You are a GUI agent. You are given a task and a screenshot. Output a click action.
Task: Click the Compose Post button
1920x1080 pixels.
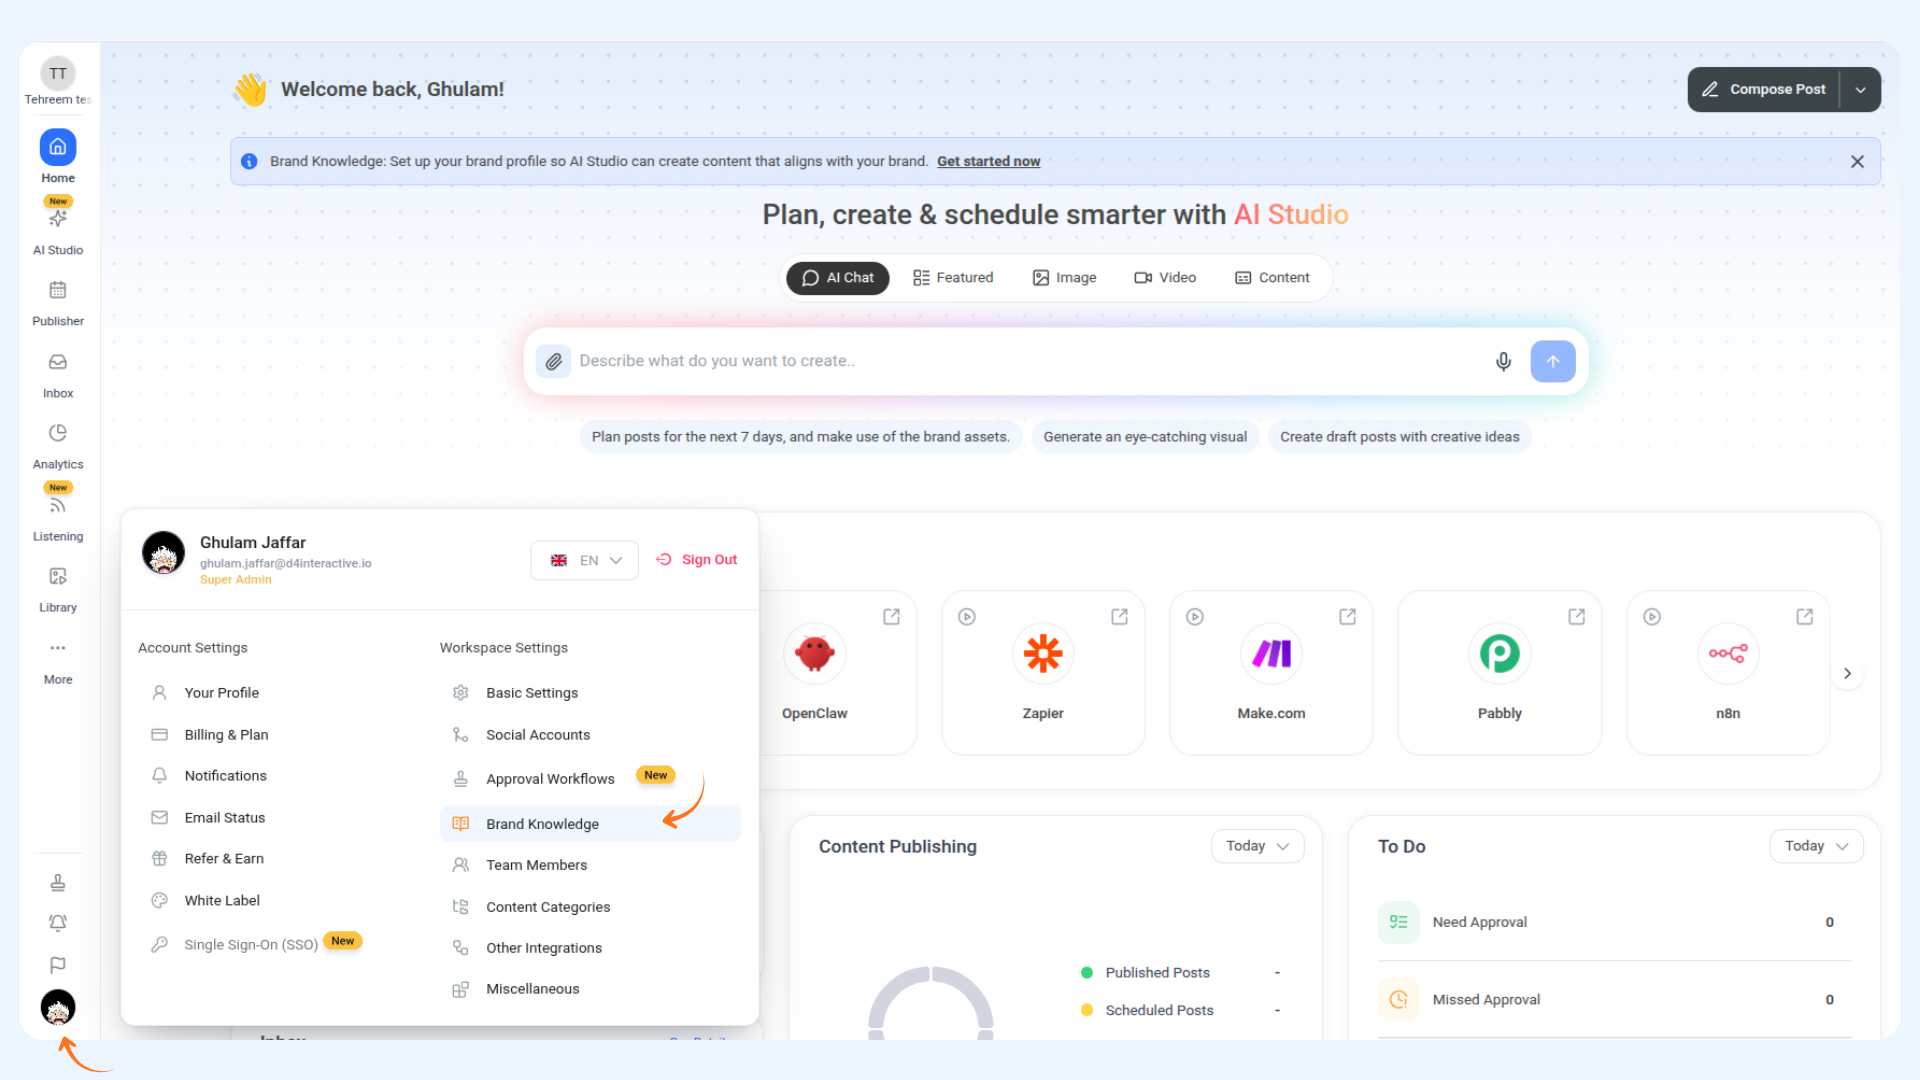coord(1764,89)
